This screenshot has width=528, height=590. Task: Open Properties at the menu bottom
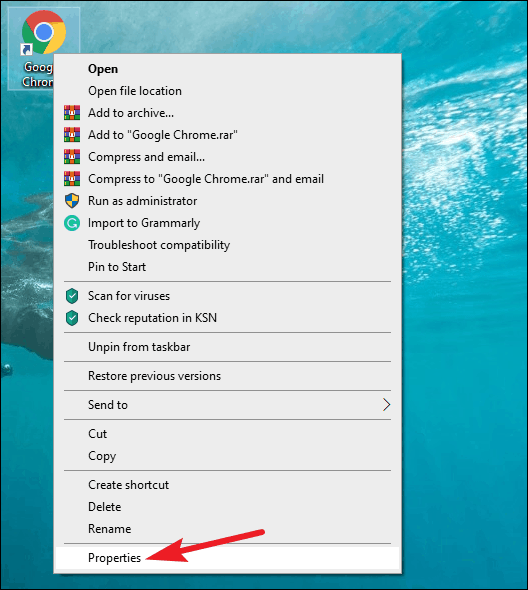click(227, 558)
